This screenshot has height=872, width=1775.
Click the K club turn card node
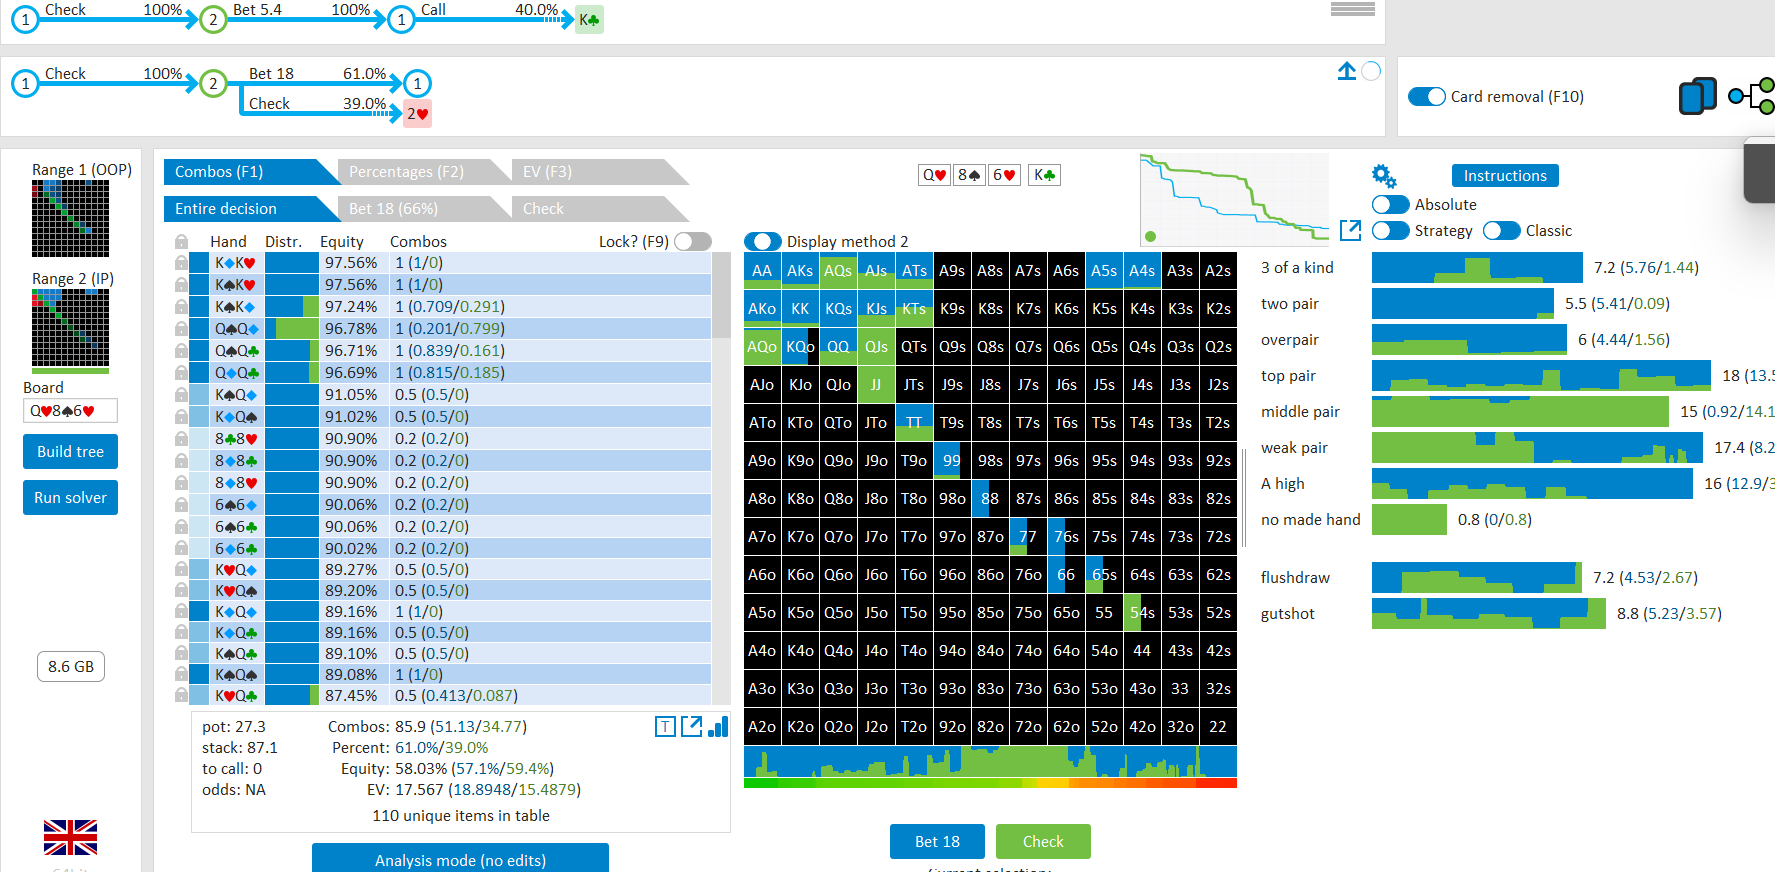pyautogui.click(x=589, y=19)
